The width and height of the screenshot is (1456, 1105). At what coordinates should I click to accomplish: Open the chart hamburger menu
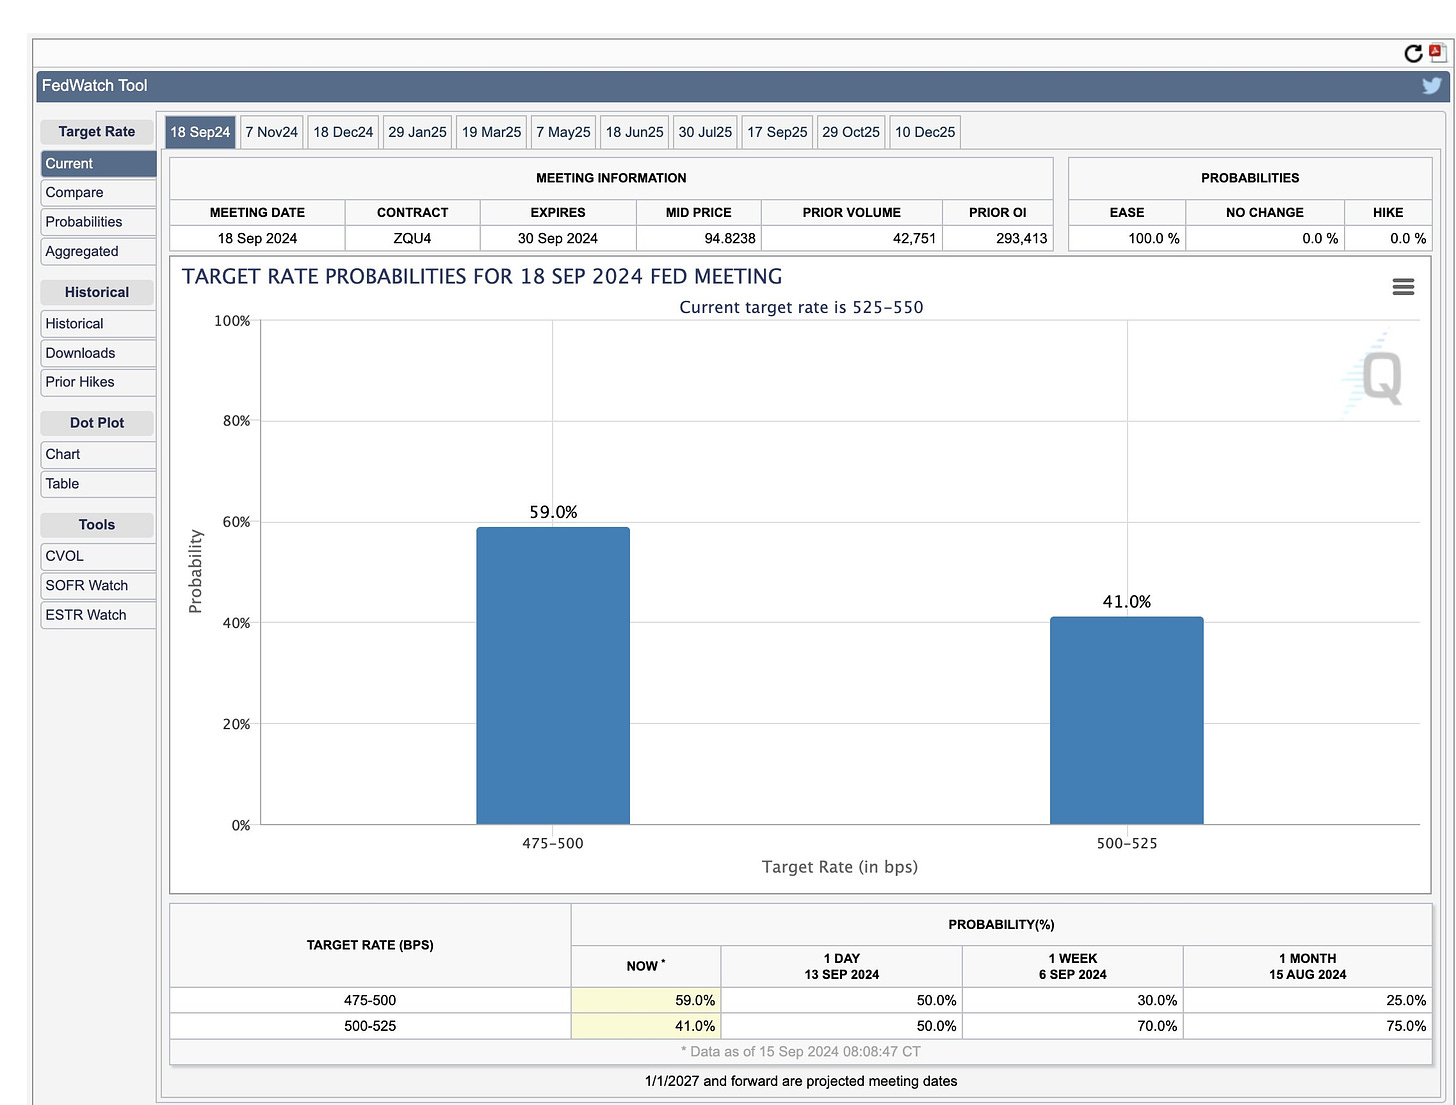pyautogui.click(x=1403, y=287)
